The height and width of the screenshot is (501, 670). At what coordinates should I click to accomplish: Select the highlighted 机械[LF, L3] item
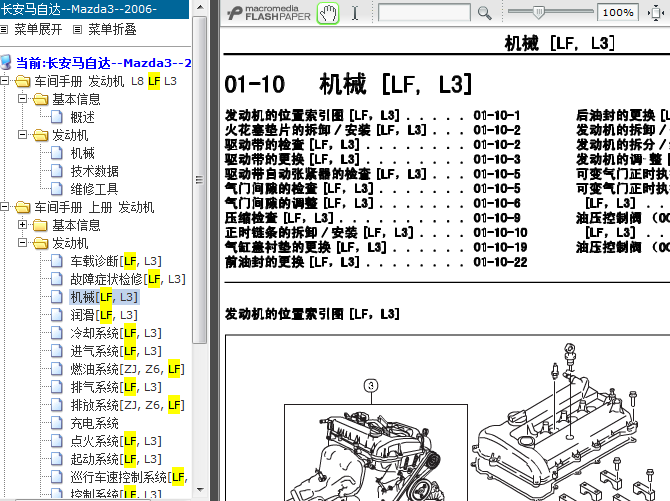[104, 297]
